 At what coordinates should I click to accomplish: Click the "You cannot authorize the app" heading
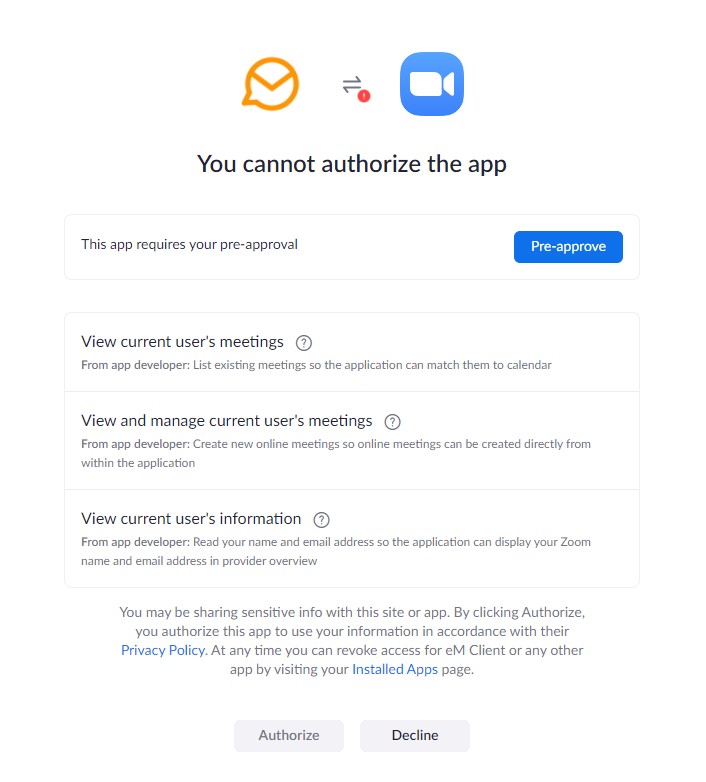[x=352, y=164]
